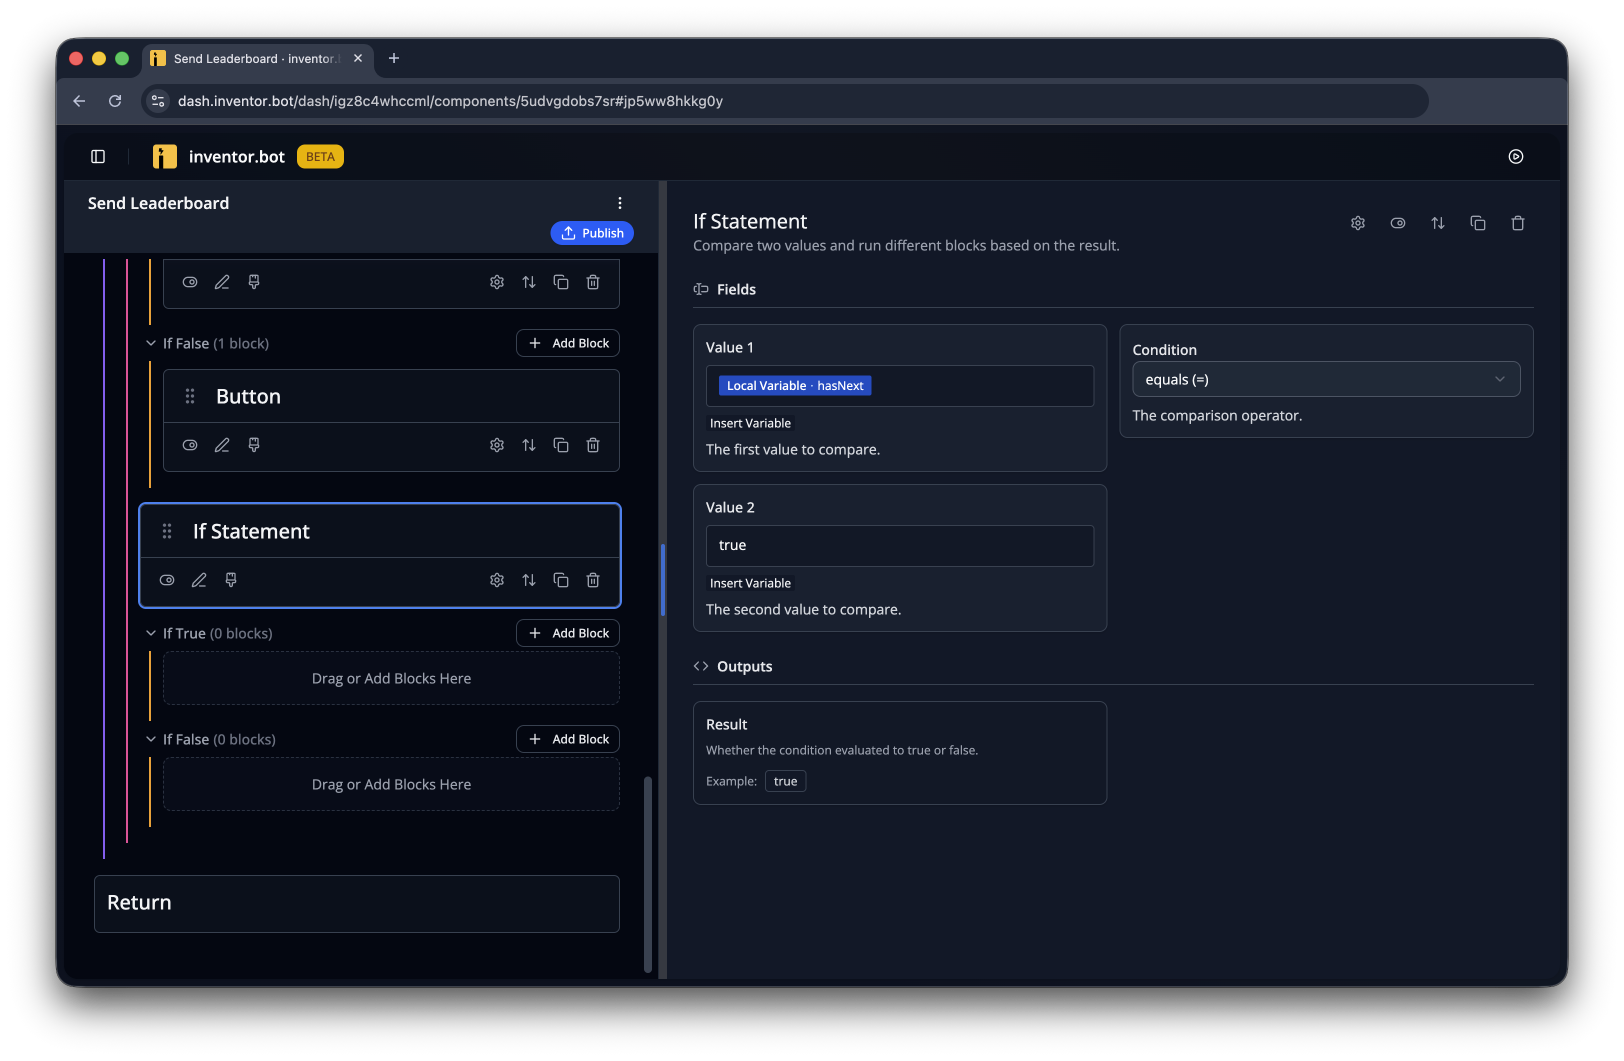This screenshot has height=1061, width=1624.
Task: Open the play/run icon at top right
Action: tap(1516, 156)
